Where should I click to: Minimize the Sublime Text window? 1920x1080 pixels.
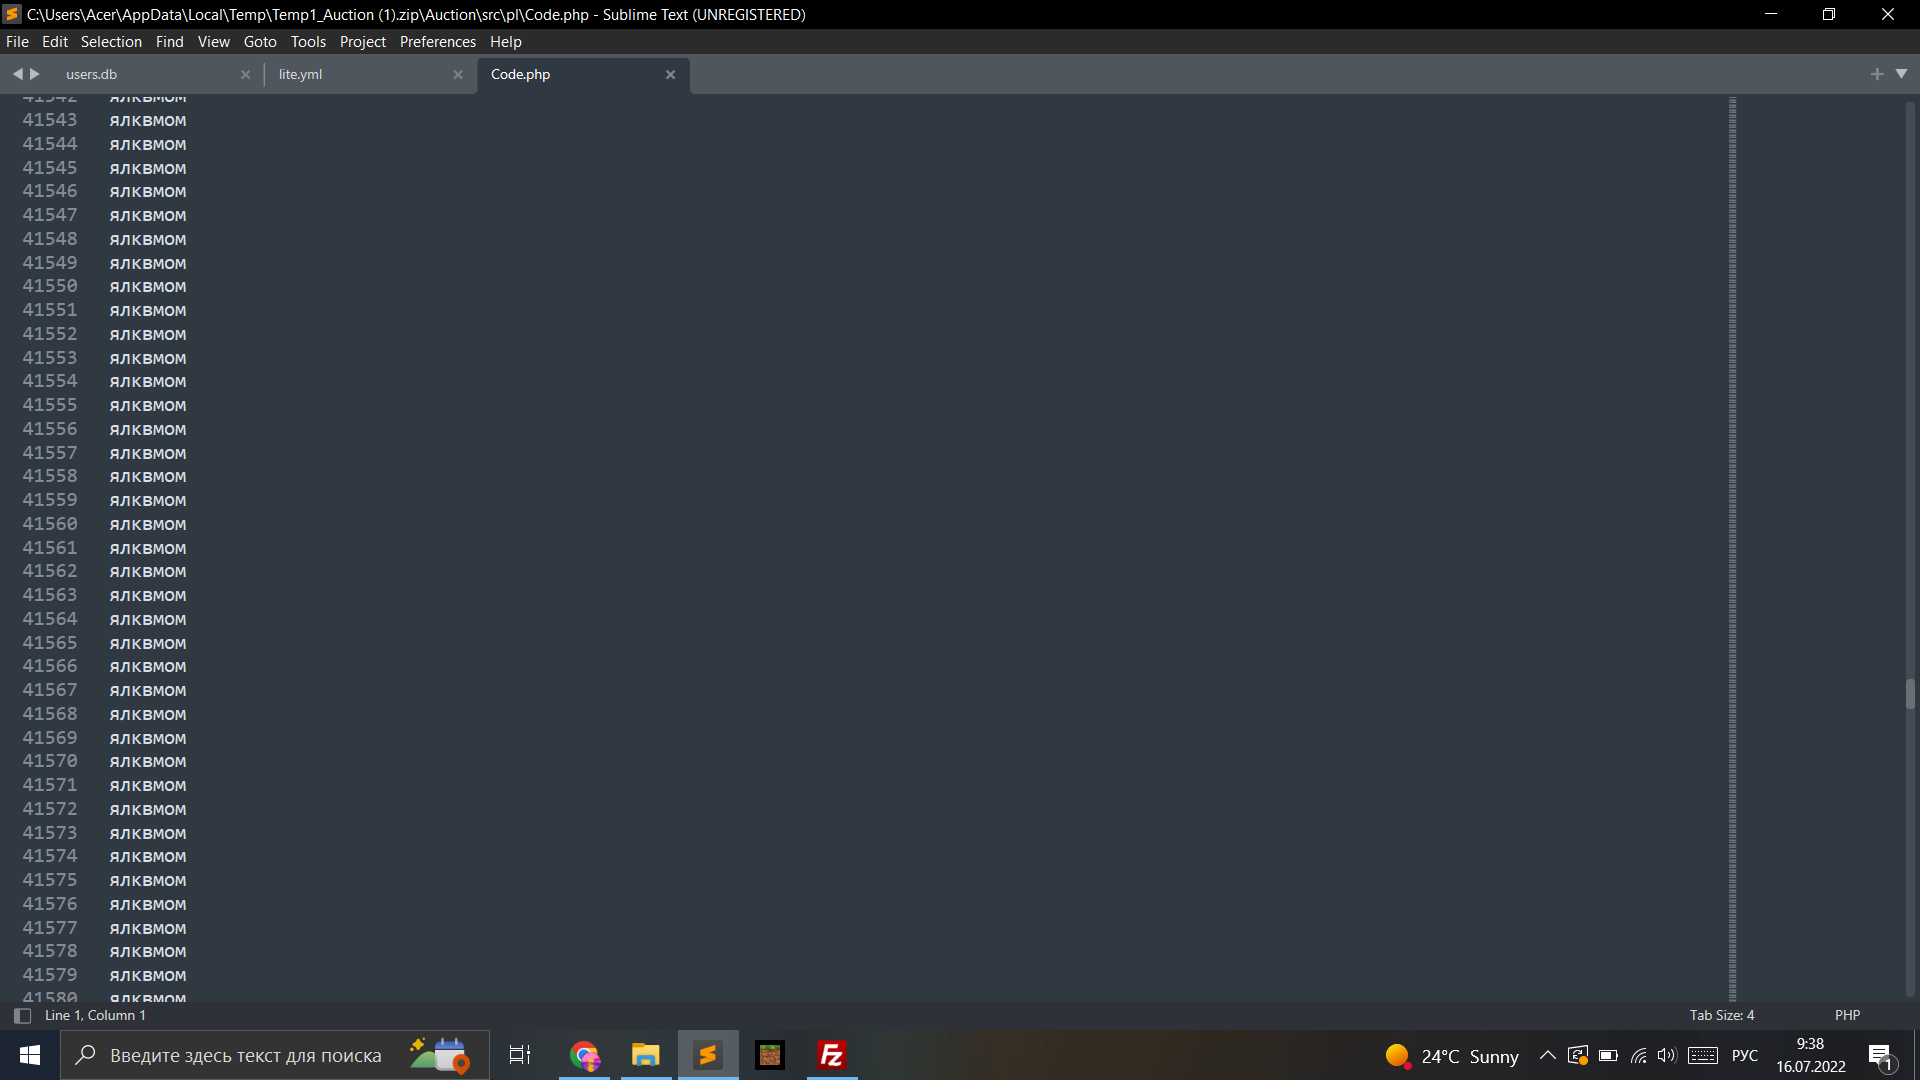(x=1771, y=14)
